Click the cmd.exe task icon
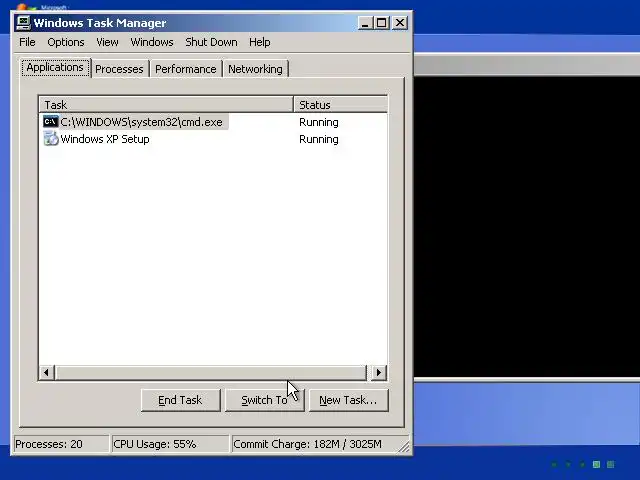 (x=51, y=122)
